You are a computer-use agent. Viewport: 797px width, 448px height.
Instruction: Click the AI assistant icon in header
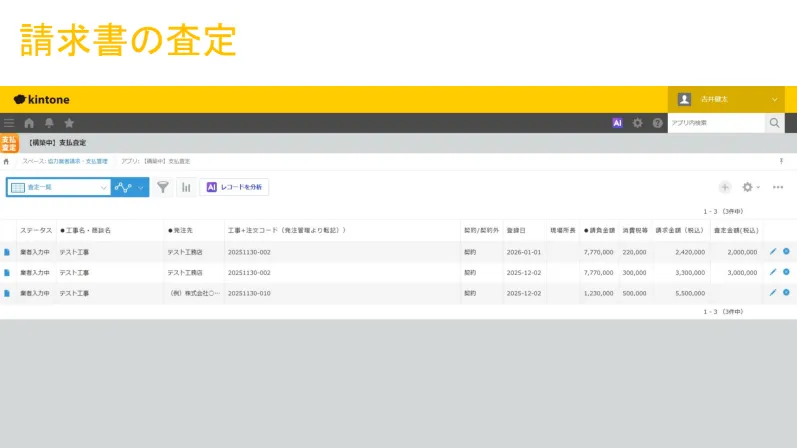tap(617, 123)
